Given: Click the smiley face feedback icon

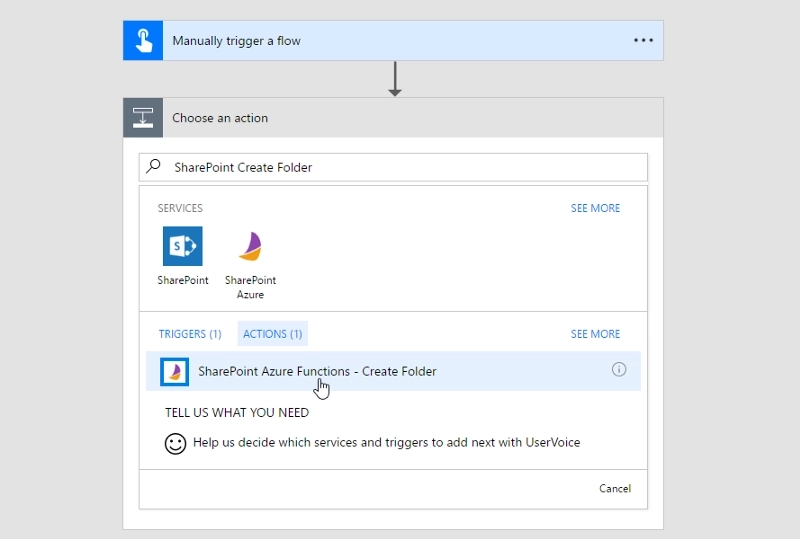Looking at the screenshot, I should coord(175,444).
